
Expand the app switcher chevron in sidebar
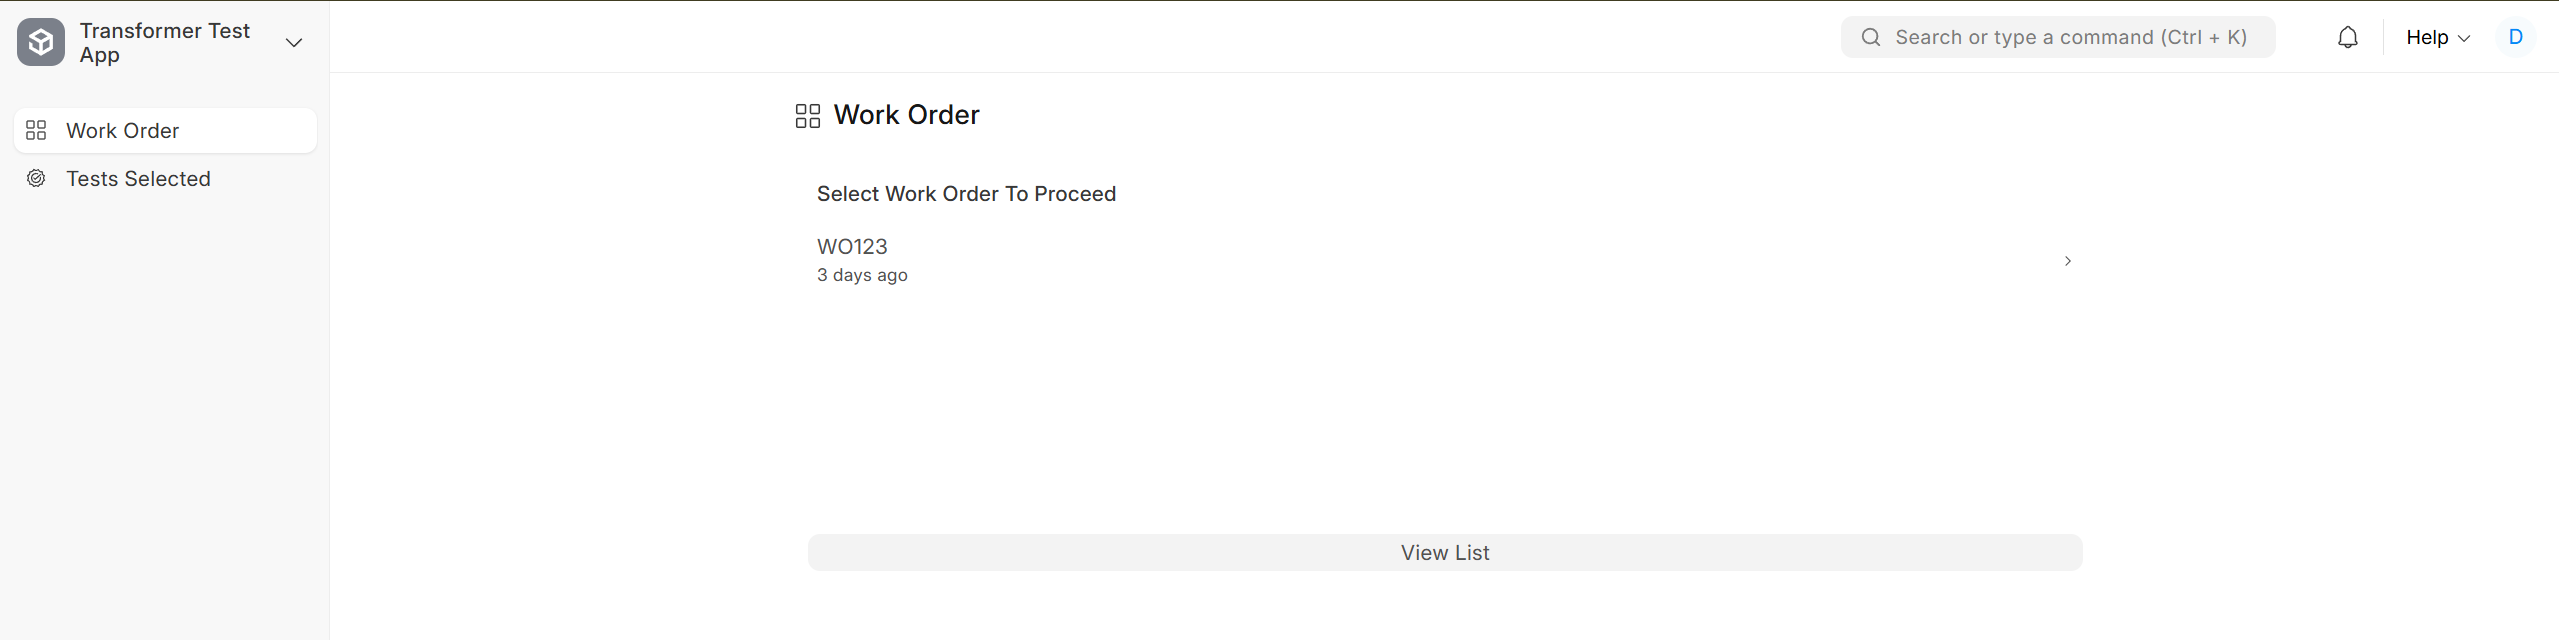pyautogui.click(x=294, y=42)
